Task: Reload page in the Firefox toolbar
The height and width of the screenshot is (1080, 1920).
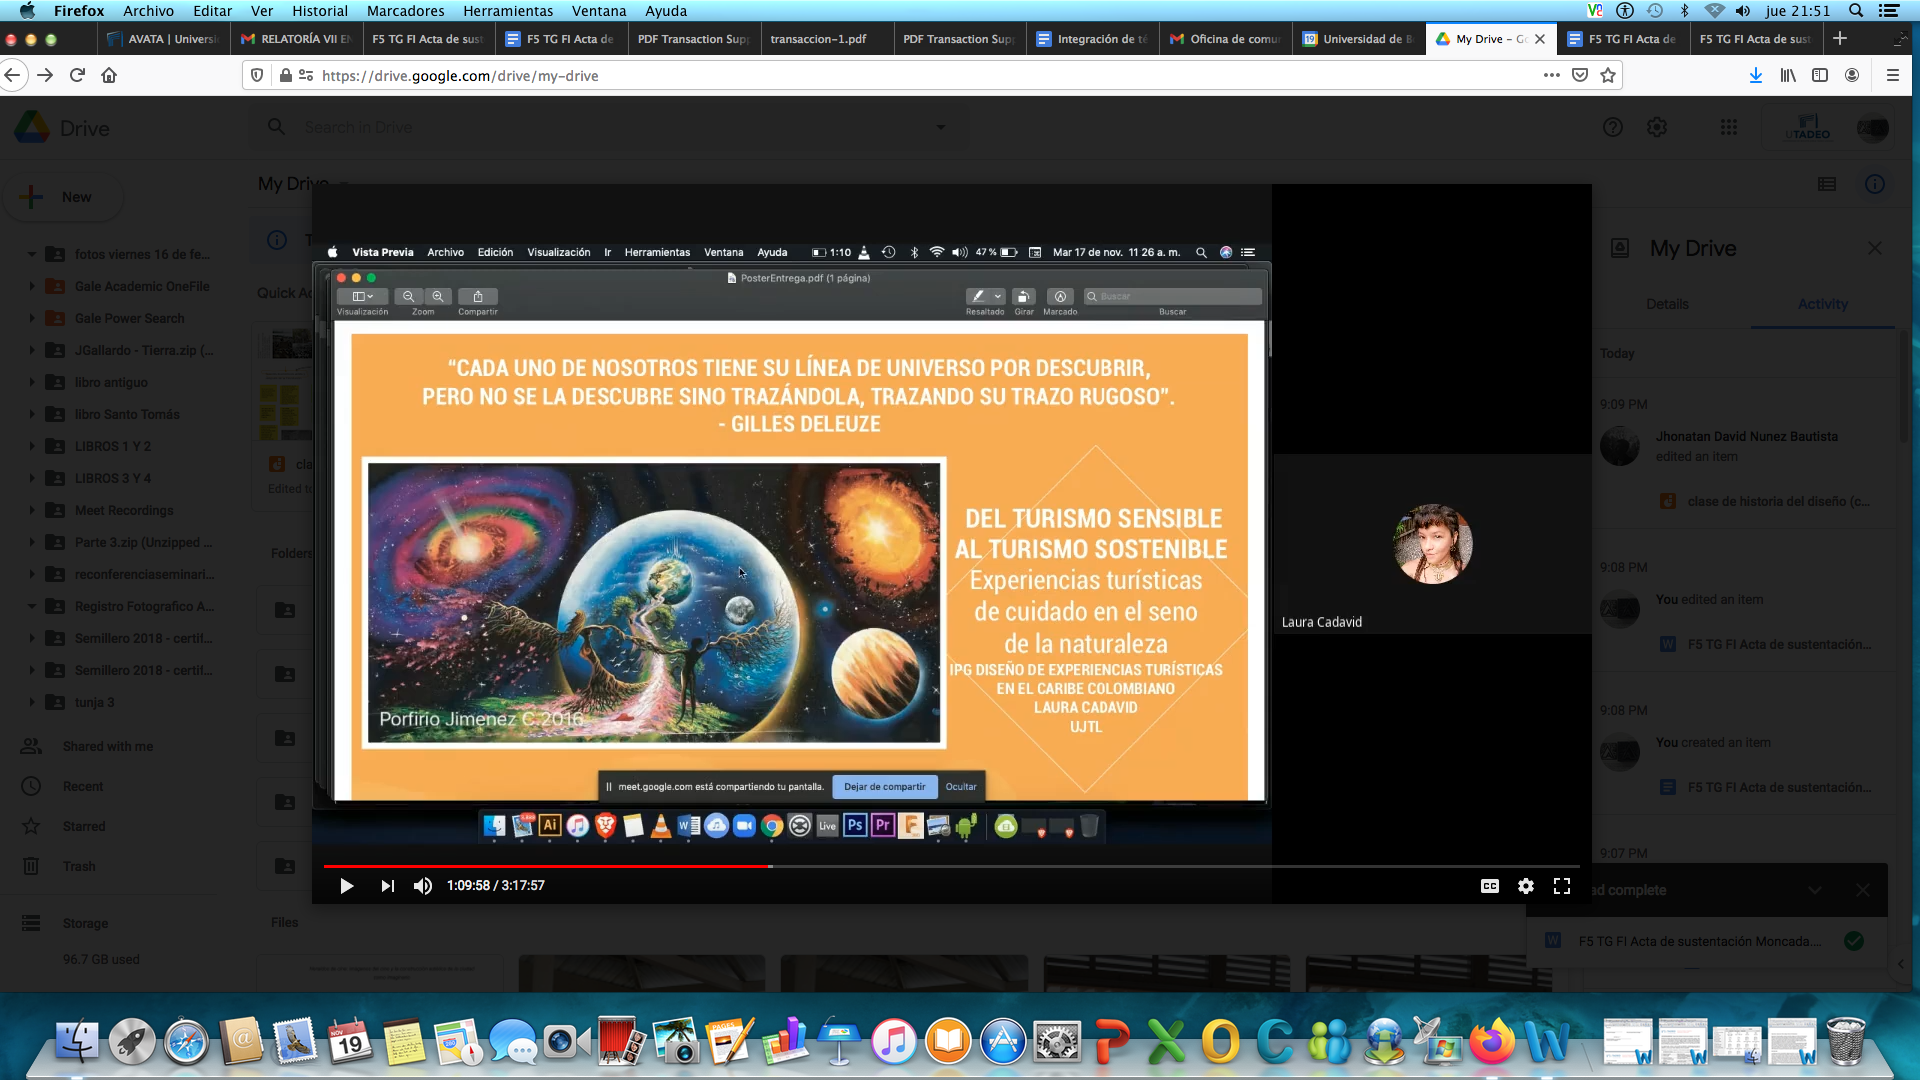Action: point(77,75)
